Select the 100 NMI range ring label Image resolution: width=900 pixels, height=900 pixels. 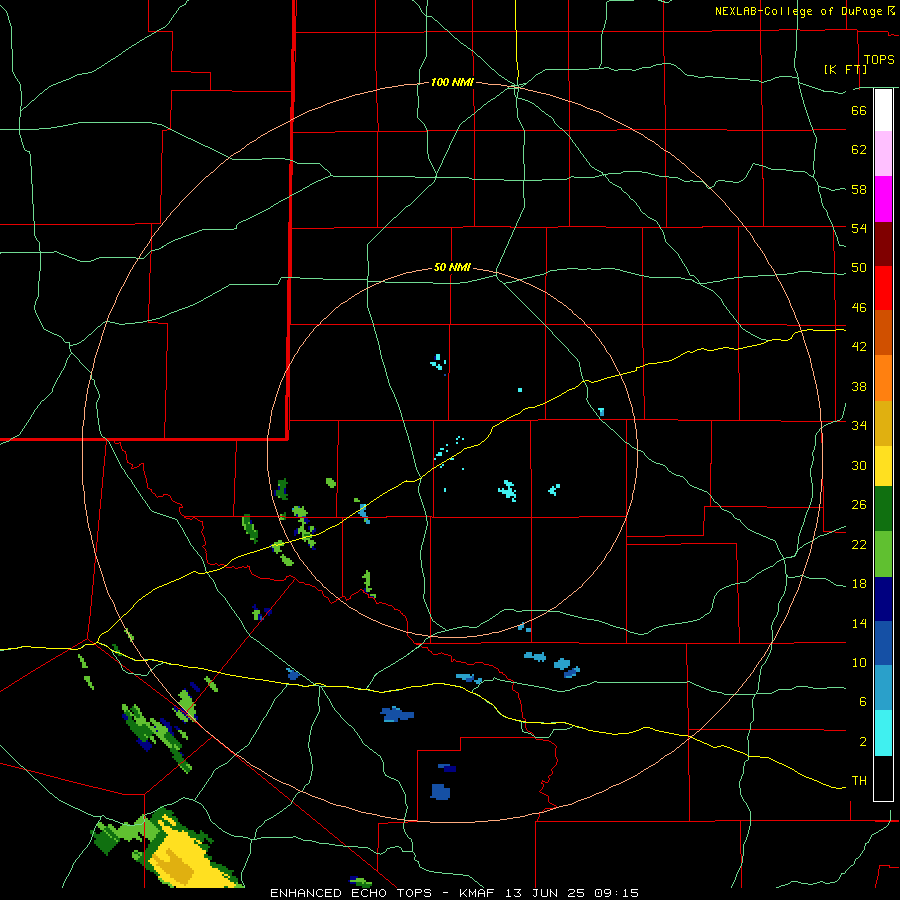(452, 83)
